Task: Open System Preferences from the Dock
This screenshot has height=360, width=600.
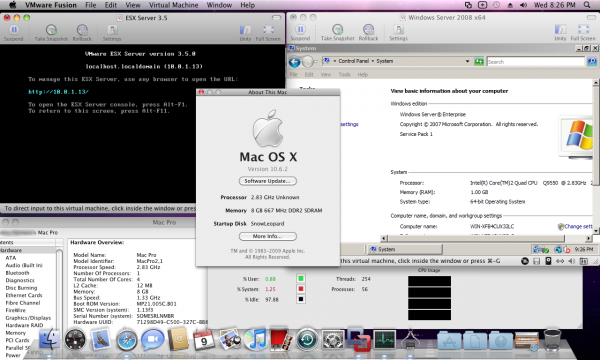Action: [x=333, y=340]
